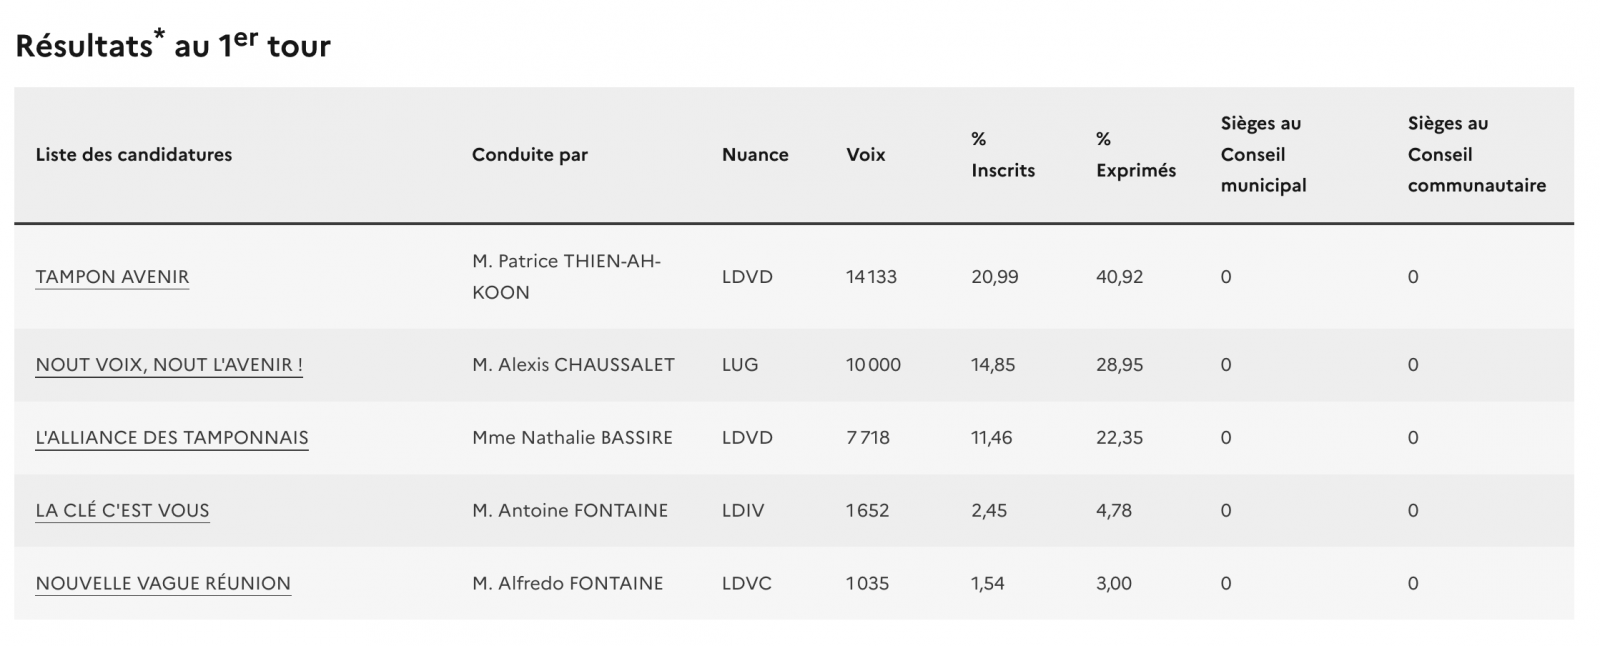Click the 14133 votes value
This screenshot has width=1600, height=646.
point(871,277)
